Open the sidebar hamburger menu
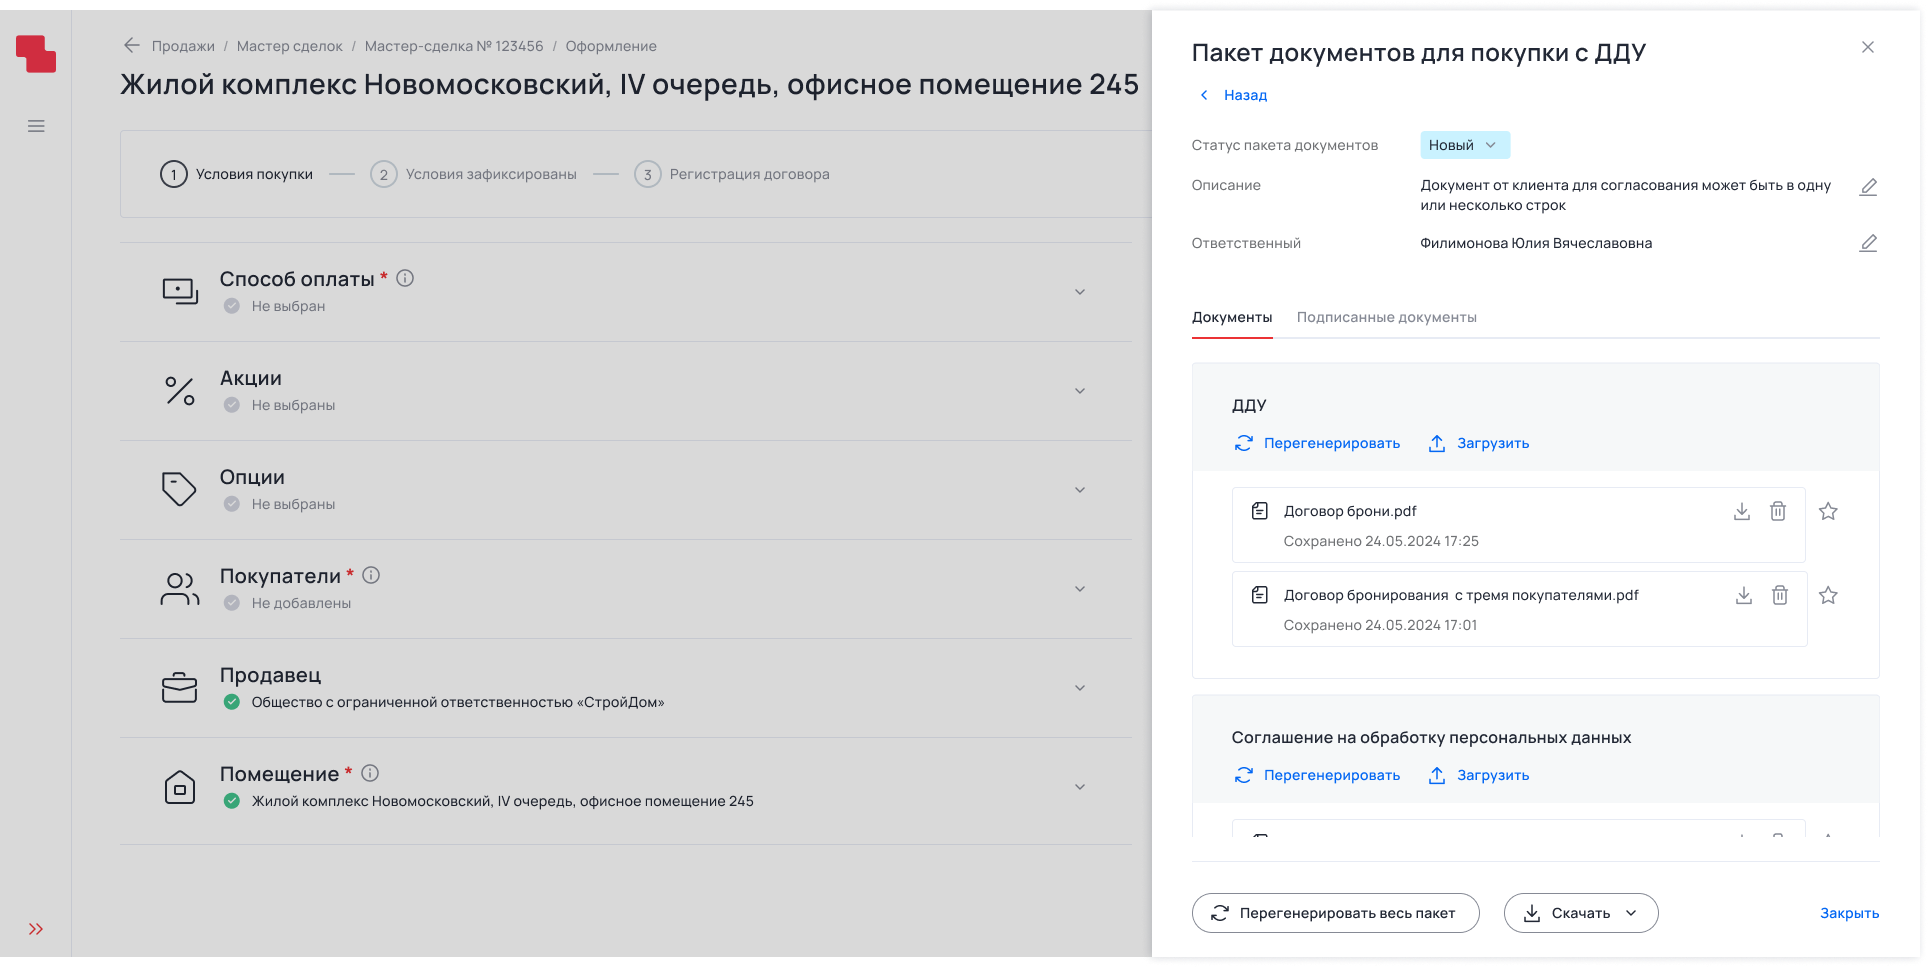The image size is (1928, 967). [36, 126]
